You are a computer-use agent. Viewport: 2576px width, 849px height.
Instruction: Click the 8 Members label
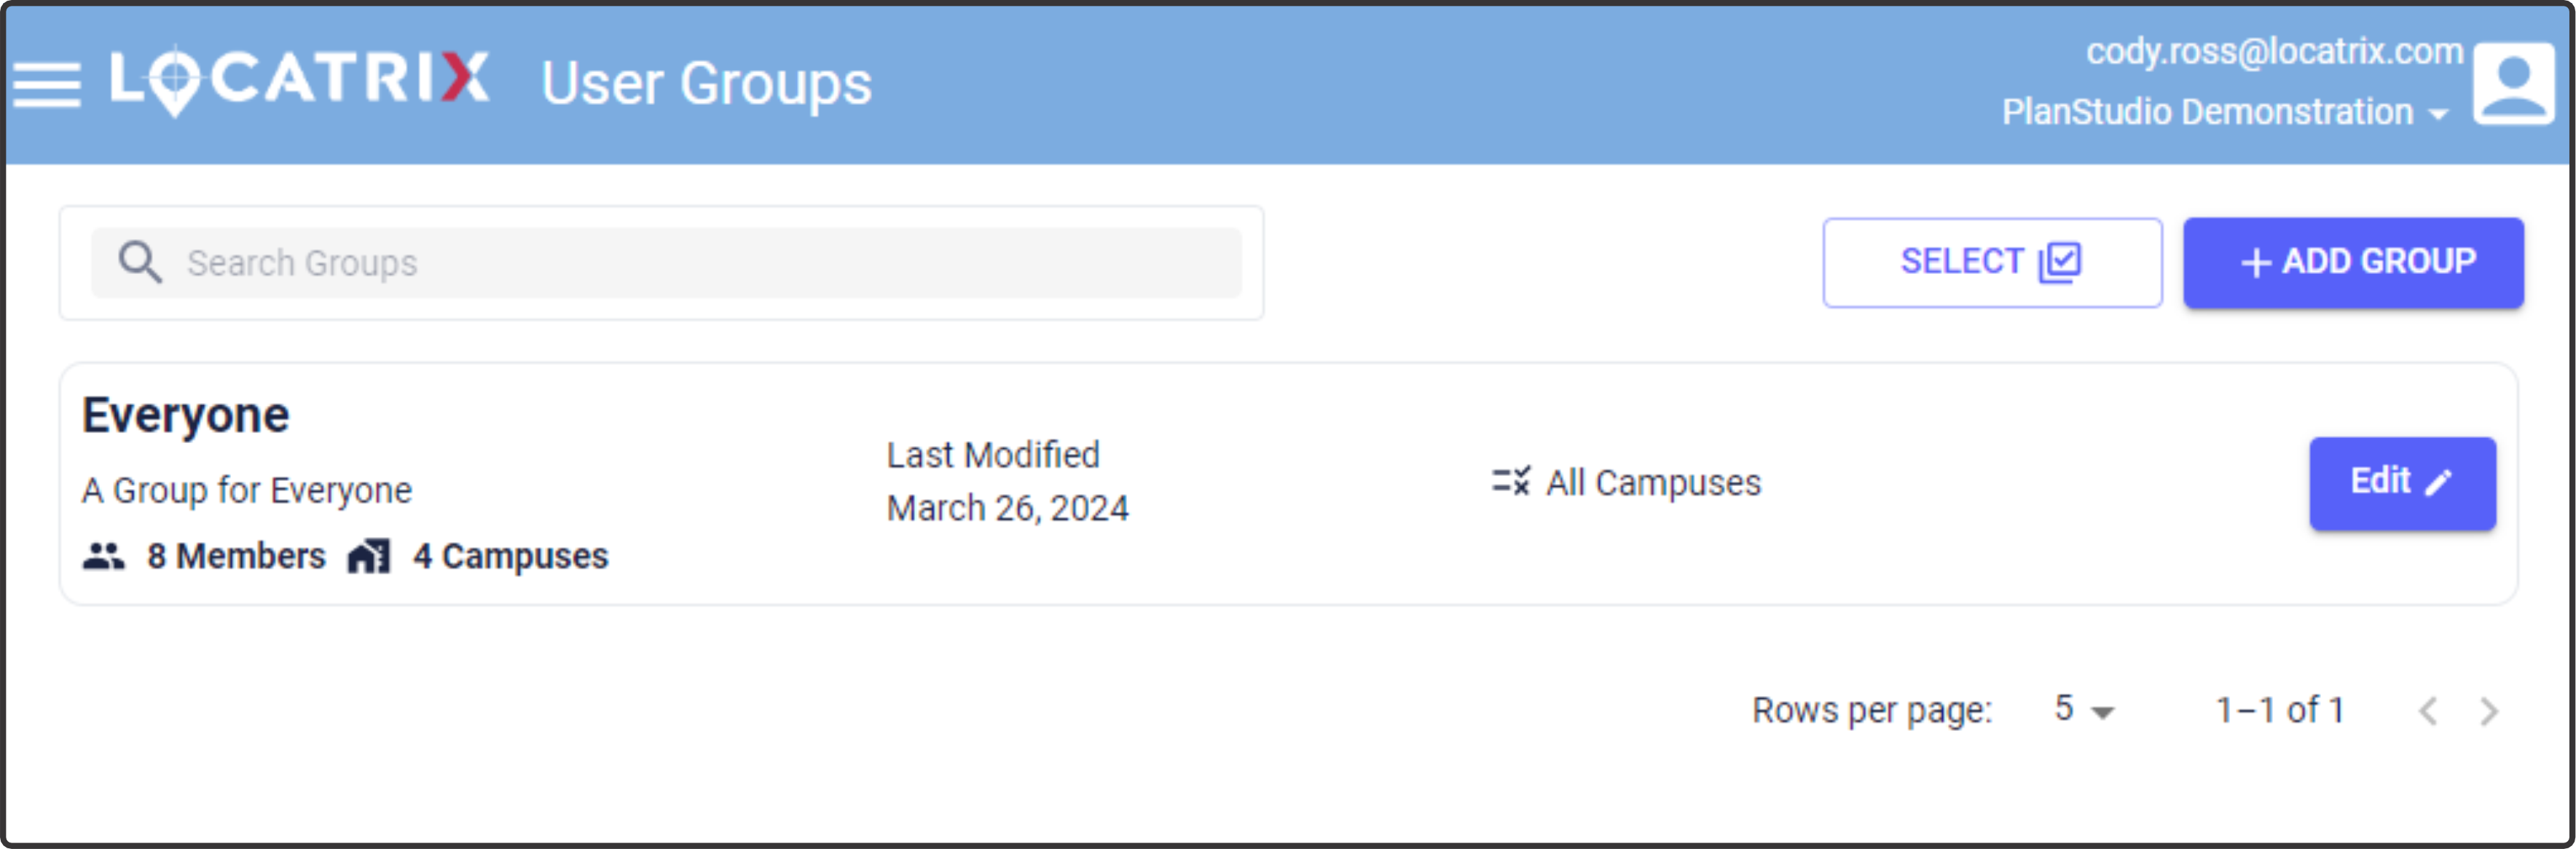coord(236,556)
